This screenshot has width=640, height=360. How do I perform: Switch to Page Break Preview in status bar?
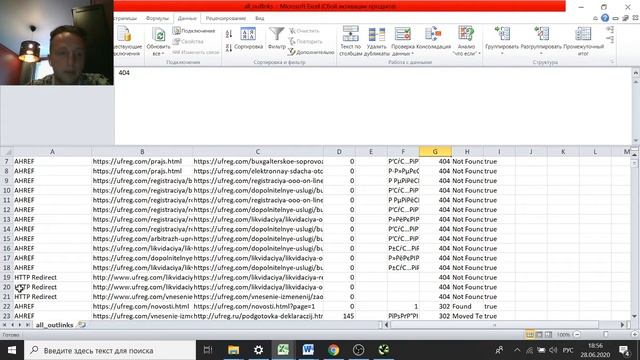click(x=549, y=335)
